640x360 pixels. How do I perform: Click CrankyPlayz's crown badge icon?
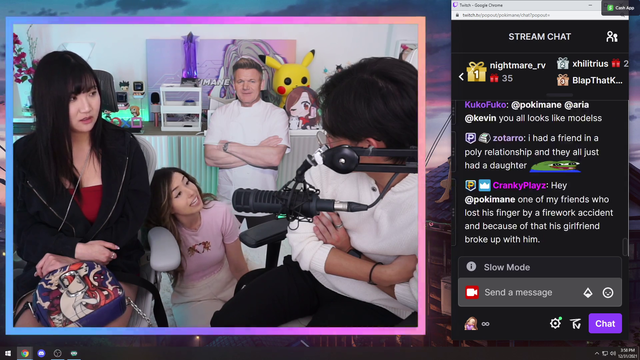click(x=484, y=185)
